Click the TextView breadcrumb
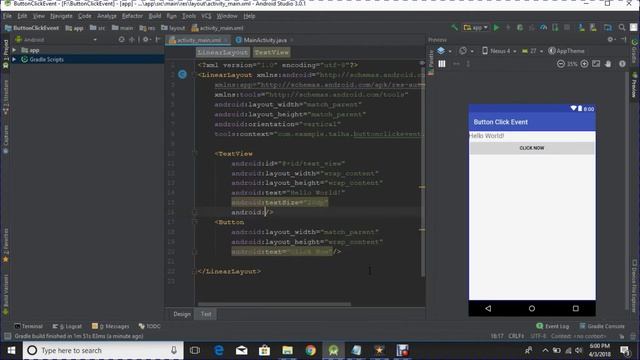The width and height of the screenshot is (640, 360). tap(271, 52)
